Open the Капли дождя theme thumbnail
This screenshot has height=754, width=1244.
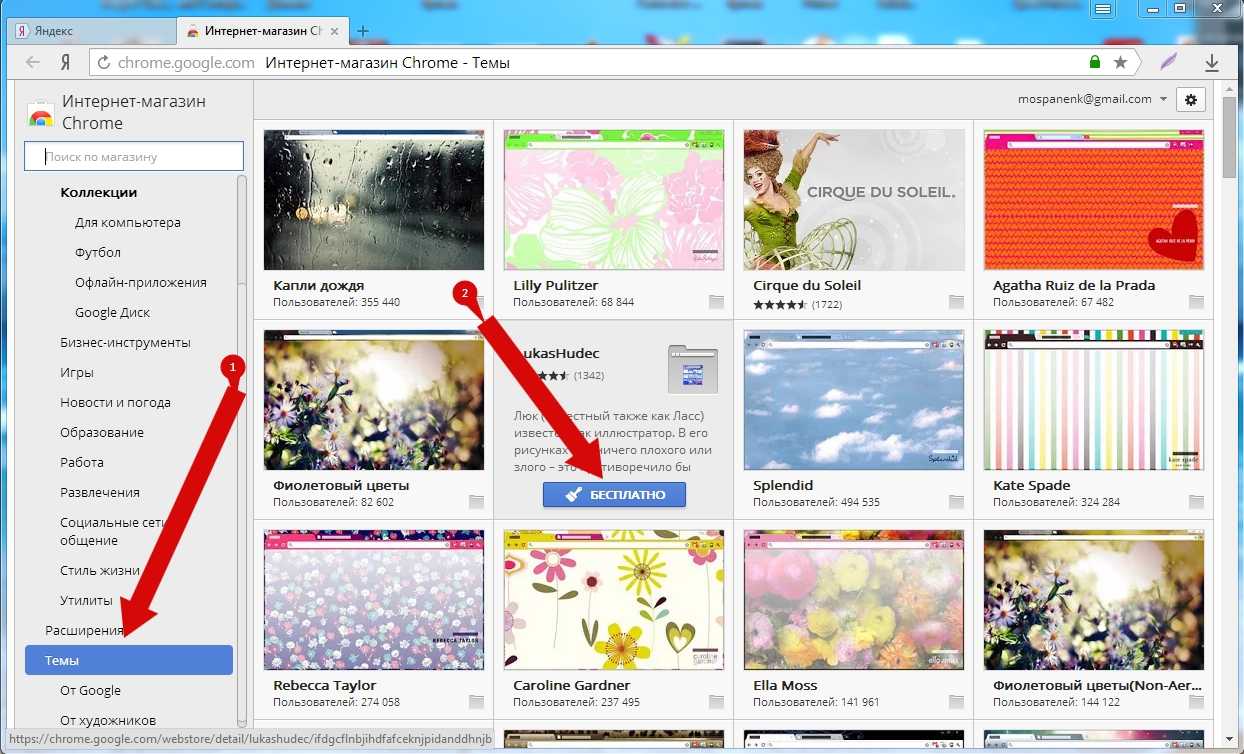tap(374, 200)
